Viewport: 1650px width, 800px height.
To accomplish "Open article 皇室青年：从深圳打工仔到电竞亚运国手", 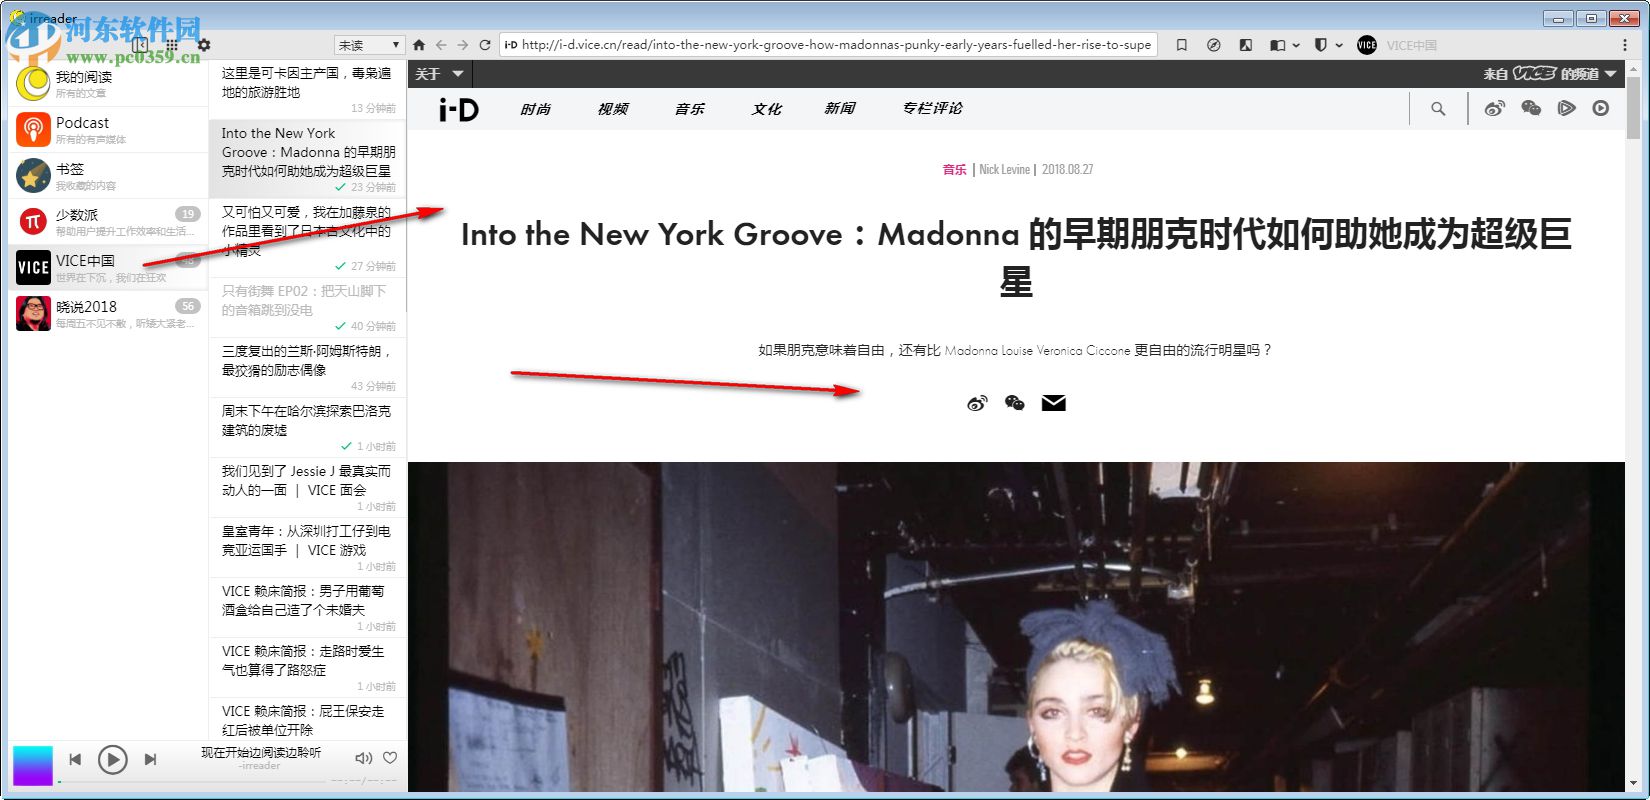I will pyautogui.click(x=308, y=548).
